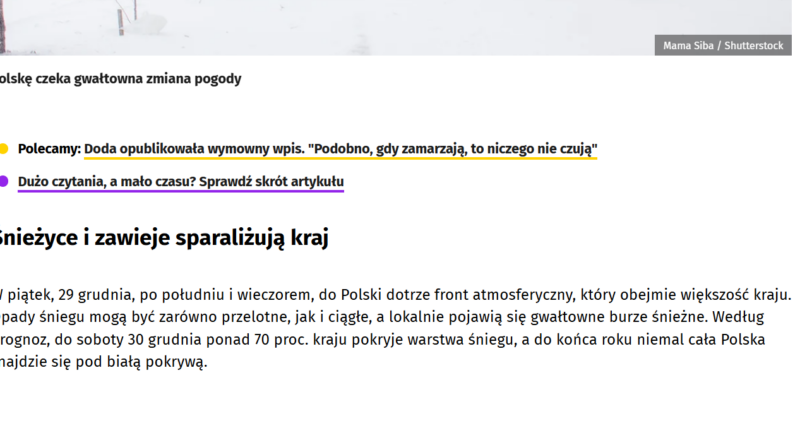Image resolution: width=800 pixels, height=445 pixels.
Task: Click the yellow bullet dot beside Polecamy
Action: click(x=4, y=149)
